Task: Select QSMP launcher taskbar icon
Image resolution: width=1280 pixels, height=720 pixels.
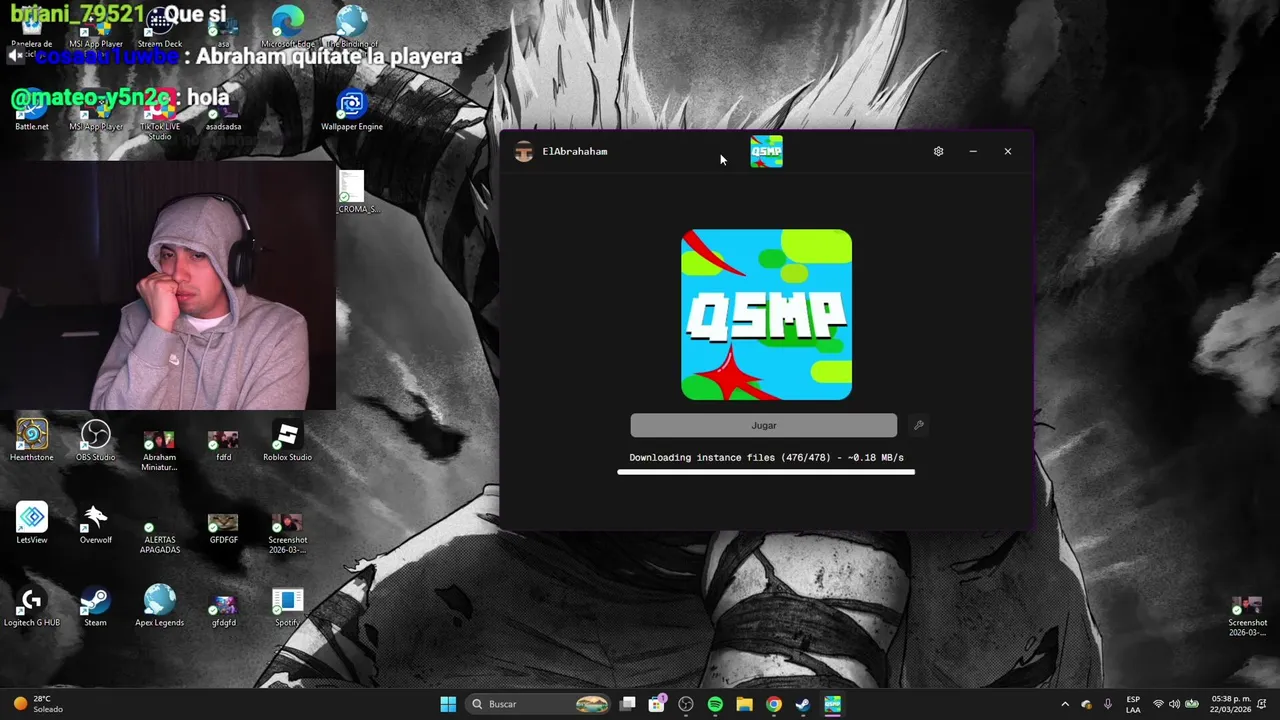Action: click(832, 704)
